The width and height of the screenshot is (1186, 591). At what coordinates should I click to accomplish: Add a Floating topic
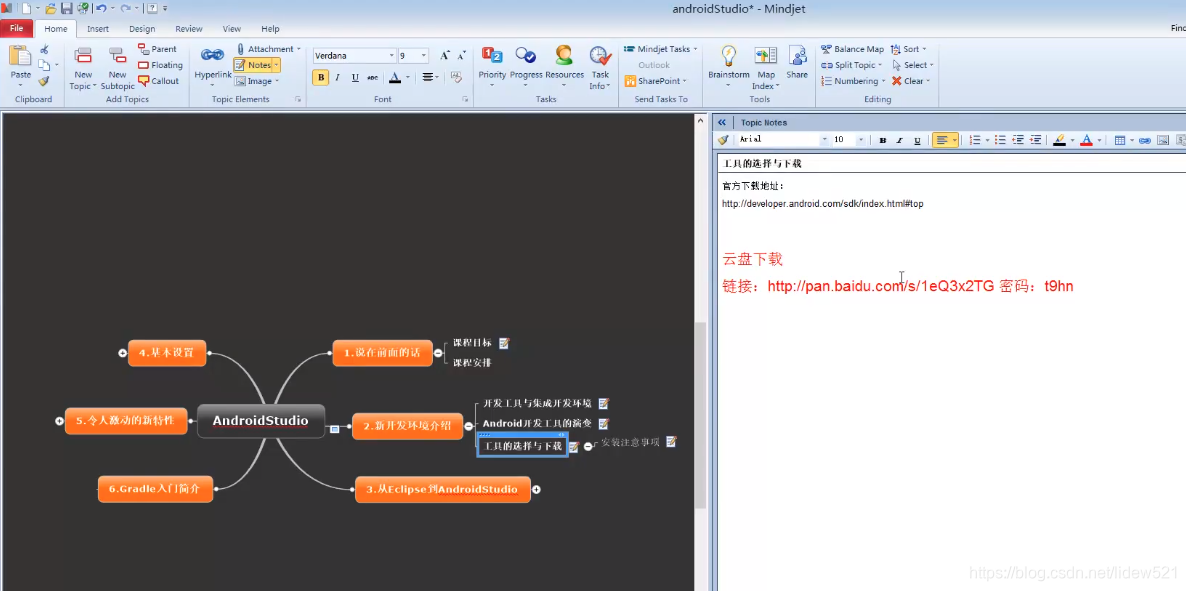160,65
